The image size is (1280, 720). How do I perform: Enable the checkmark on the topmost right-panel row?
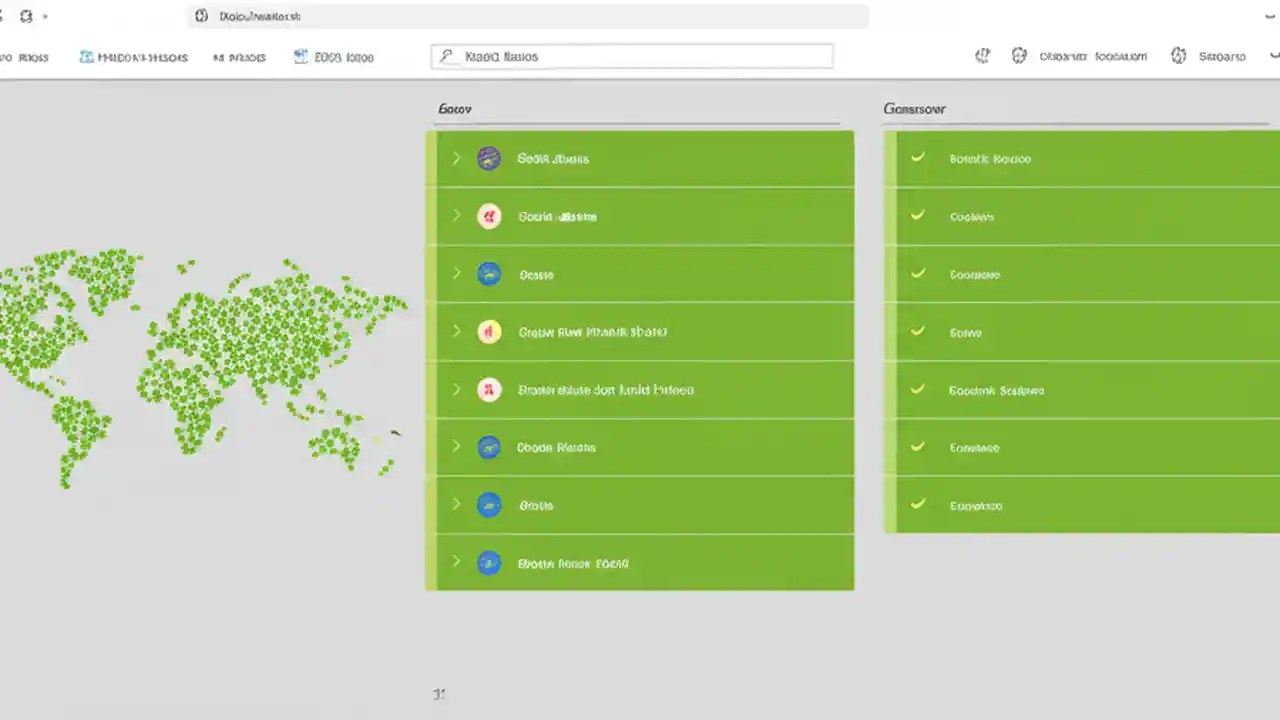[917, 158]
